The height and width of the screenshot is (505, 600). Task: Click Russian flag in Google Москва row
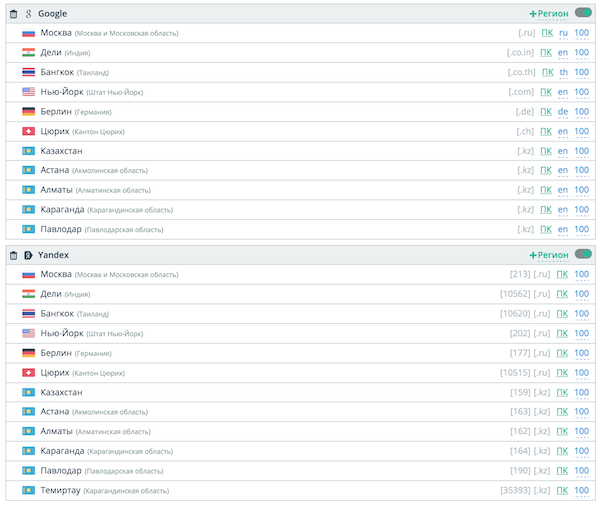(x=29, y=33)
